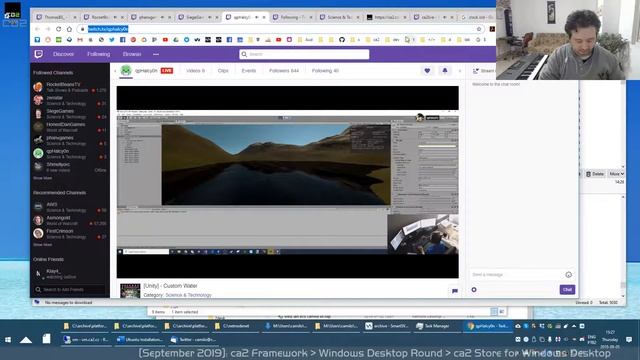Click the flag icon below the video

pos(455,291)
